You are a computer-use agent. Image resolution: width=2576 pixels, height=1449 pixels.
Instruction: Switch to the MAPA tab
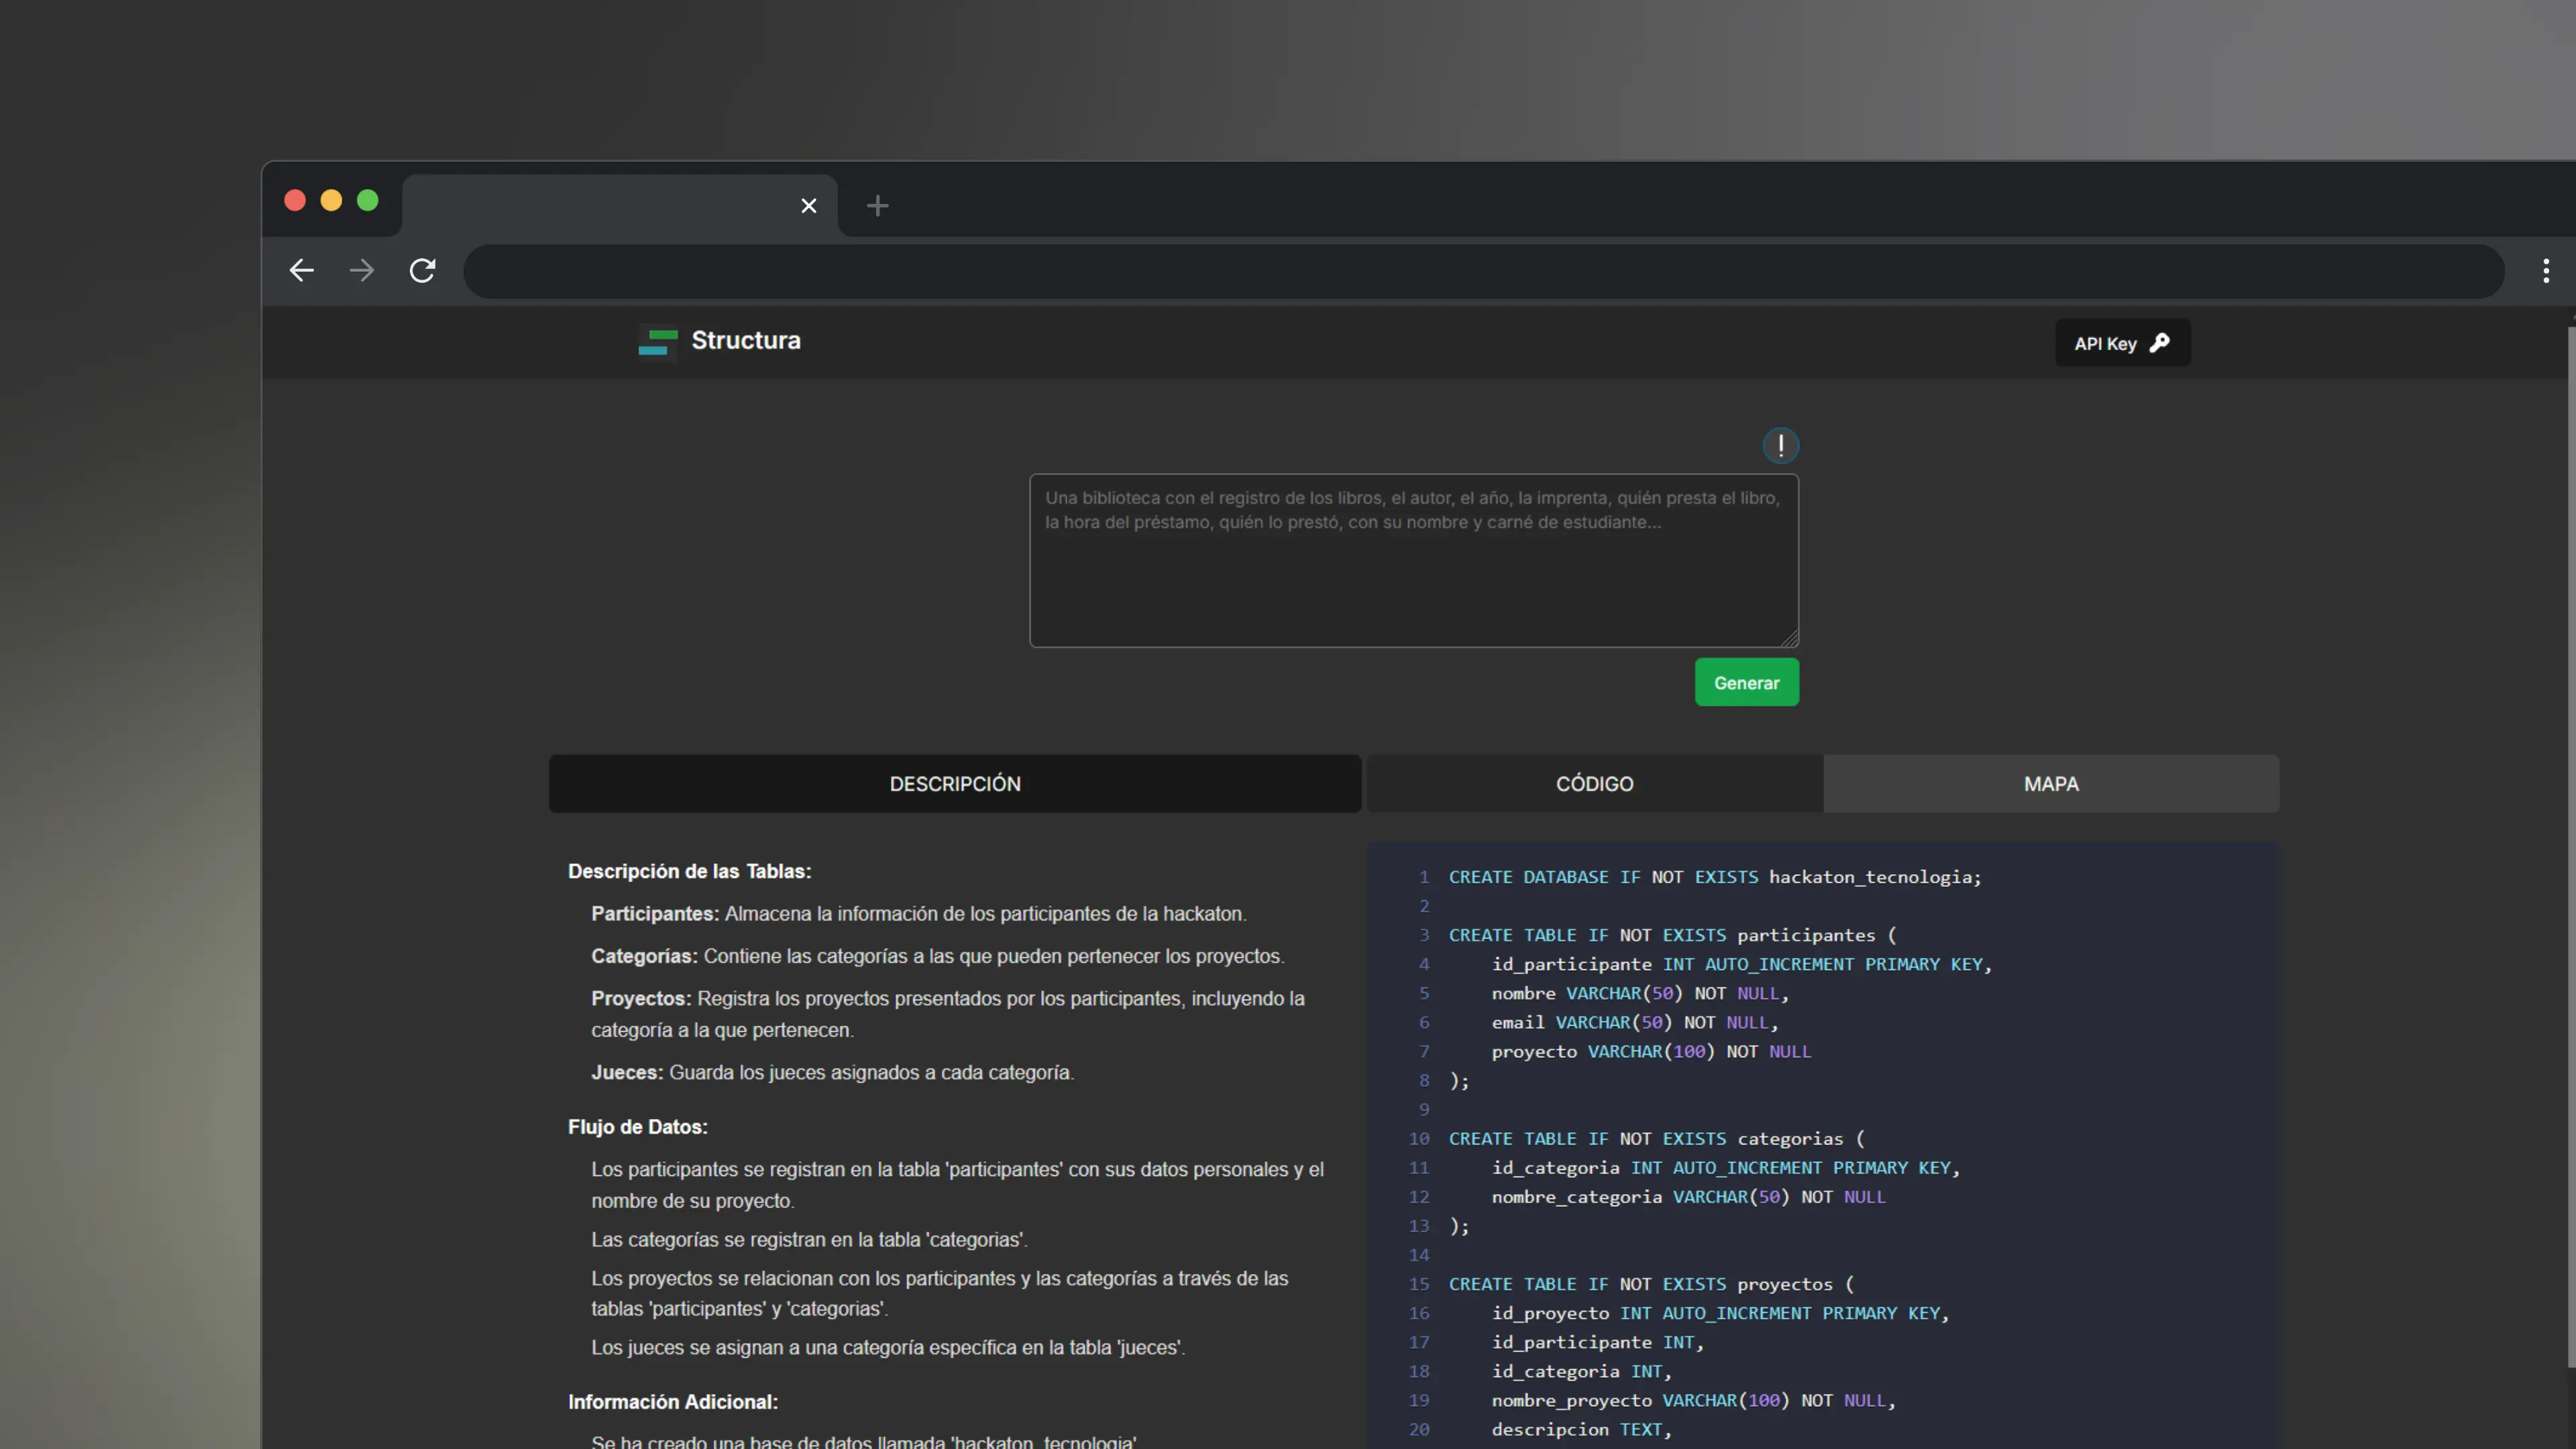2051,782
